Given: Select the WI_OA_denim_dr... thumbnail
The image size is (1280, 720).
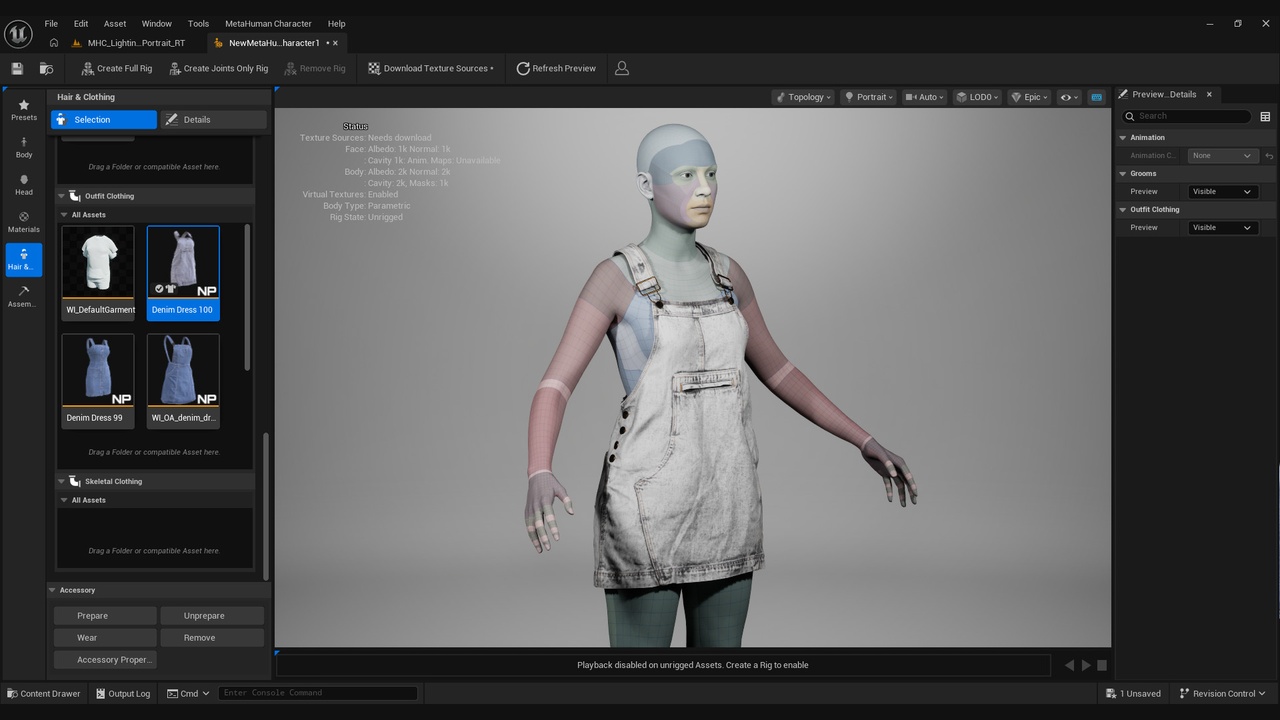Looking at the screenshot, I should pyautogui.click(x=183, y=381).
